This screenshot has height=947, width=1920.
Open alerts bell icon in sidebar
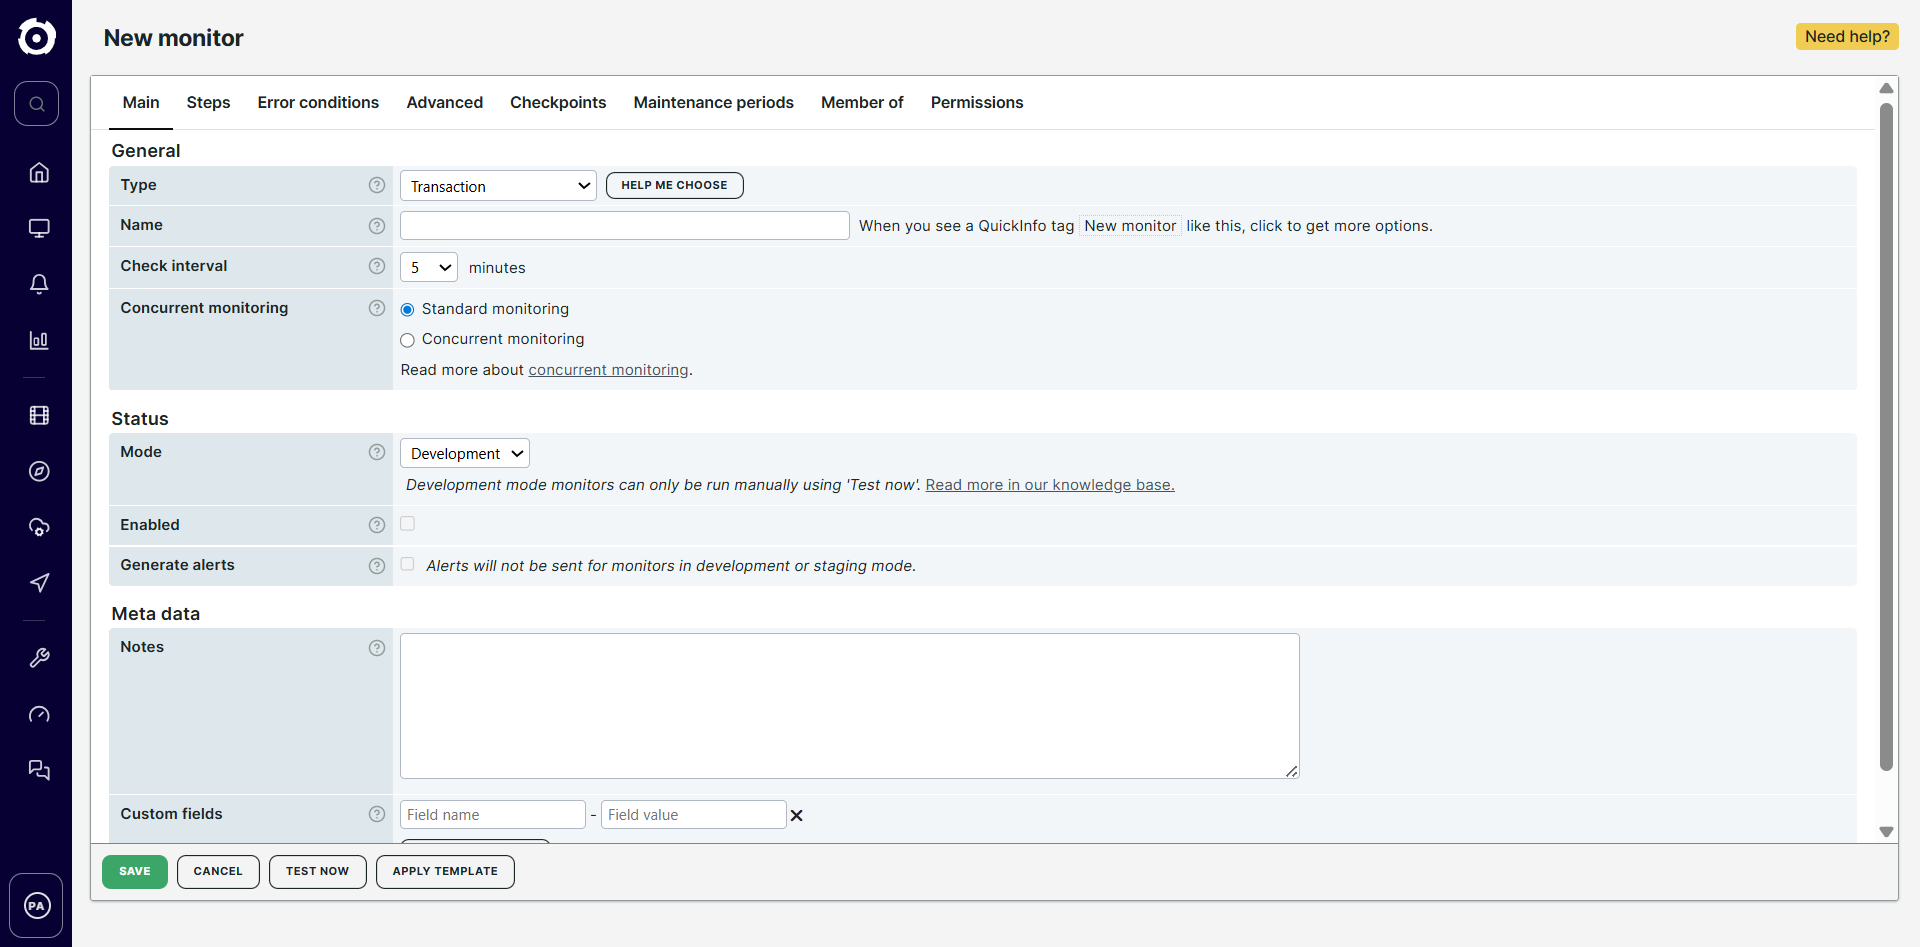coord(39,284)
